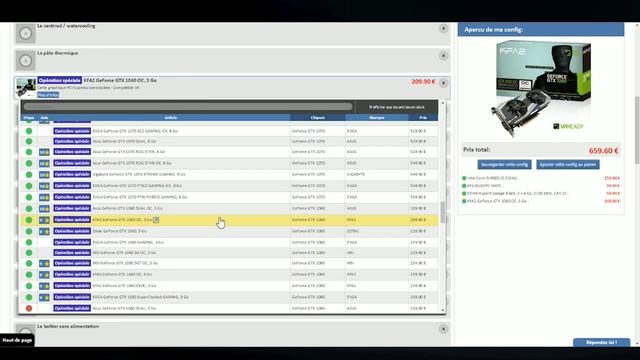Click the review icon on the MSI GTX 1060 3GT OC row
Viewport: 640px width, 360px height.
point(44,264)
